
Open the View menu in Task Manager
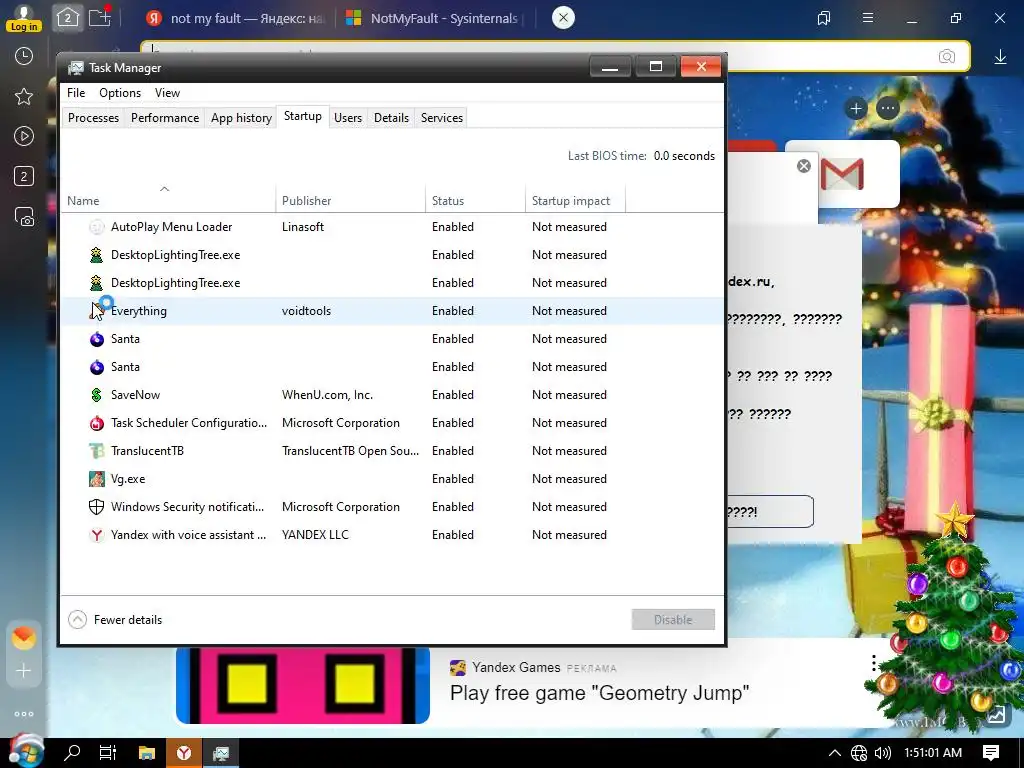tap(167, 93)
